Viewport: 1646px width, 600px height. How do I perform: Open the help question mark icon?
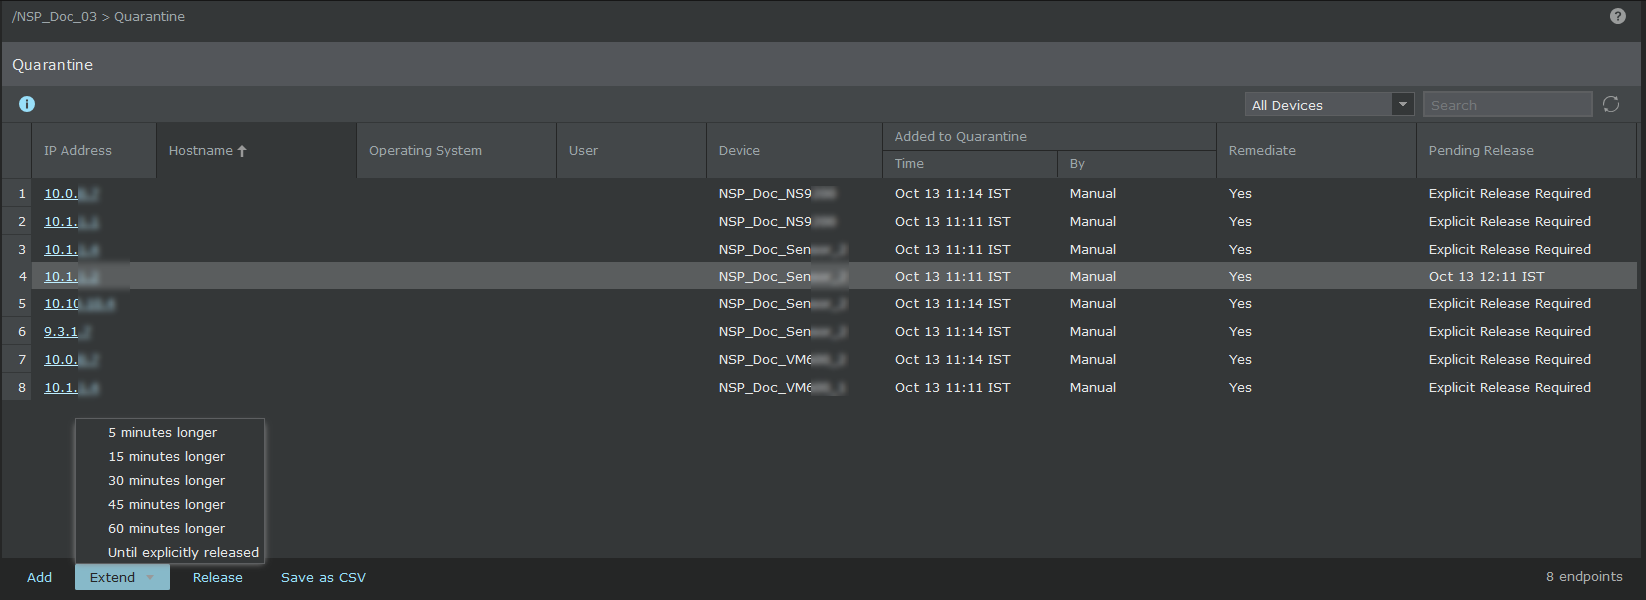[x=1617, y=16]
